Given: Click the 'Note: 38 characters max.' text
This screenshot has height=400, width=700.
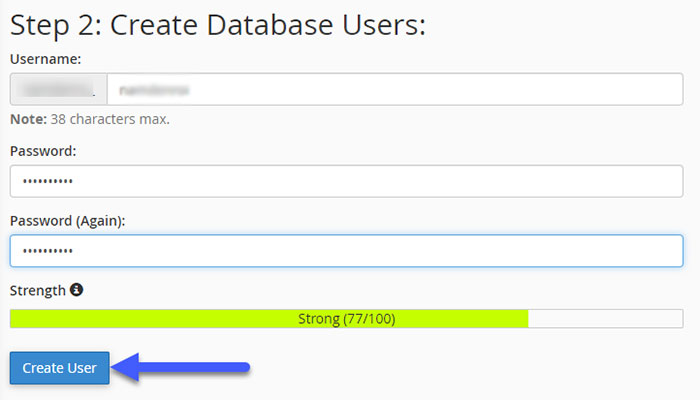Looking at the screenshot, I should coord(90,119).
